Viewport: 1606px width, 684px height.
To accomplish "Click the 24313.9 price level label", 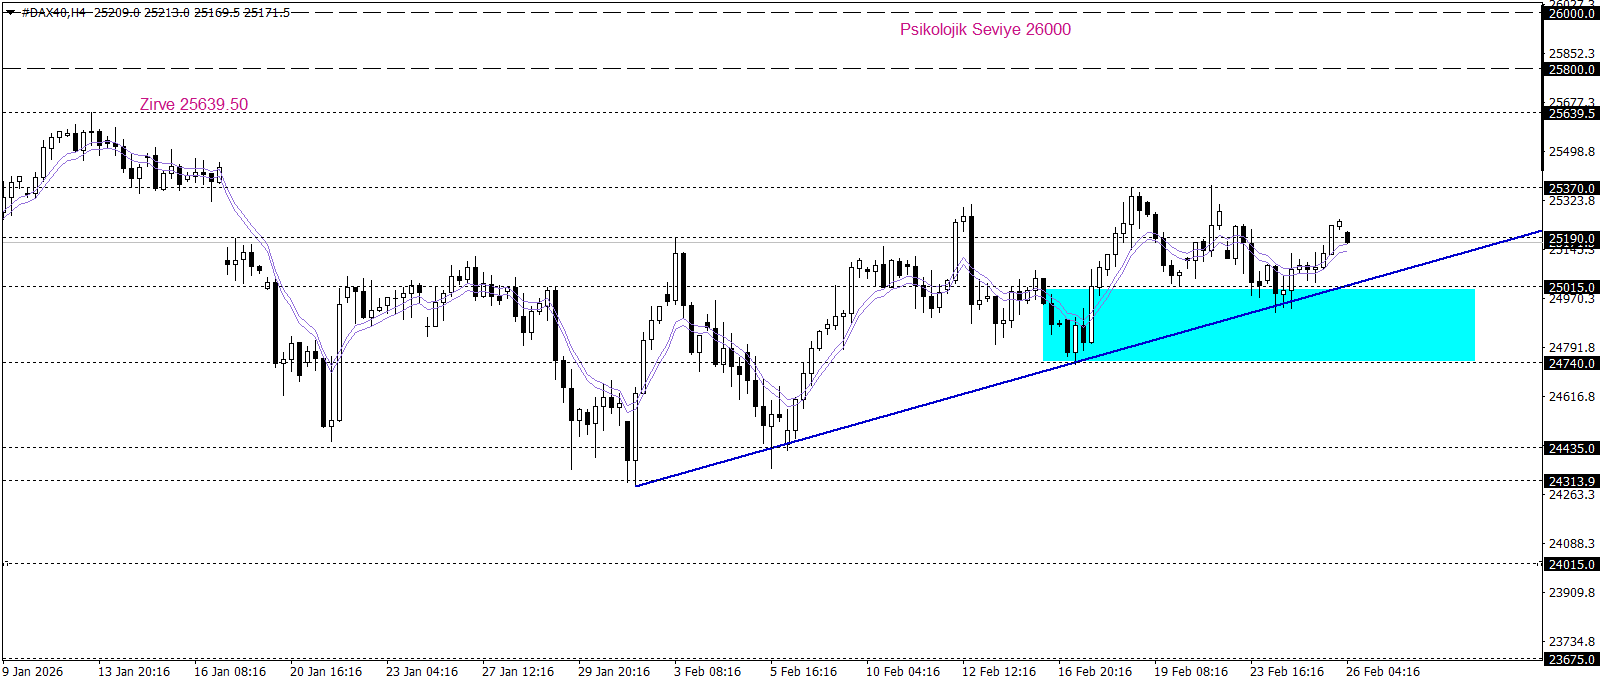I will (x=1571, y=482).
